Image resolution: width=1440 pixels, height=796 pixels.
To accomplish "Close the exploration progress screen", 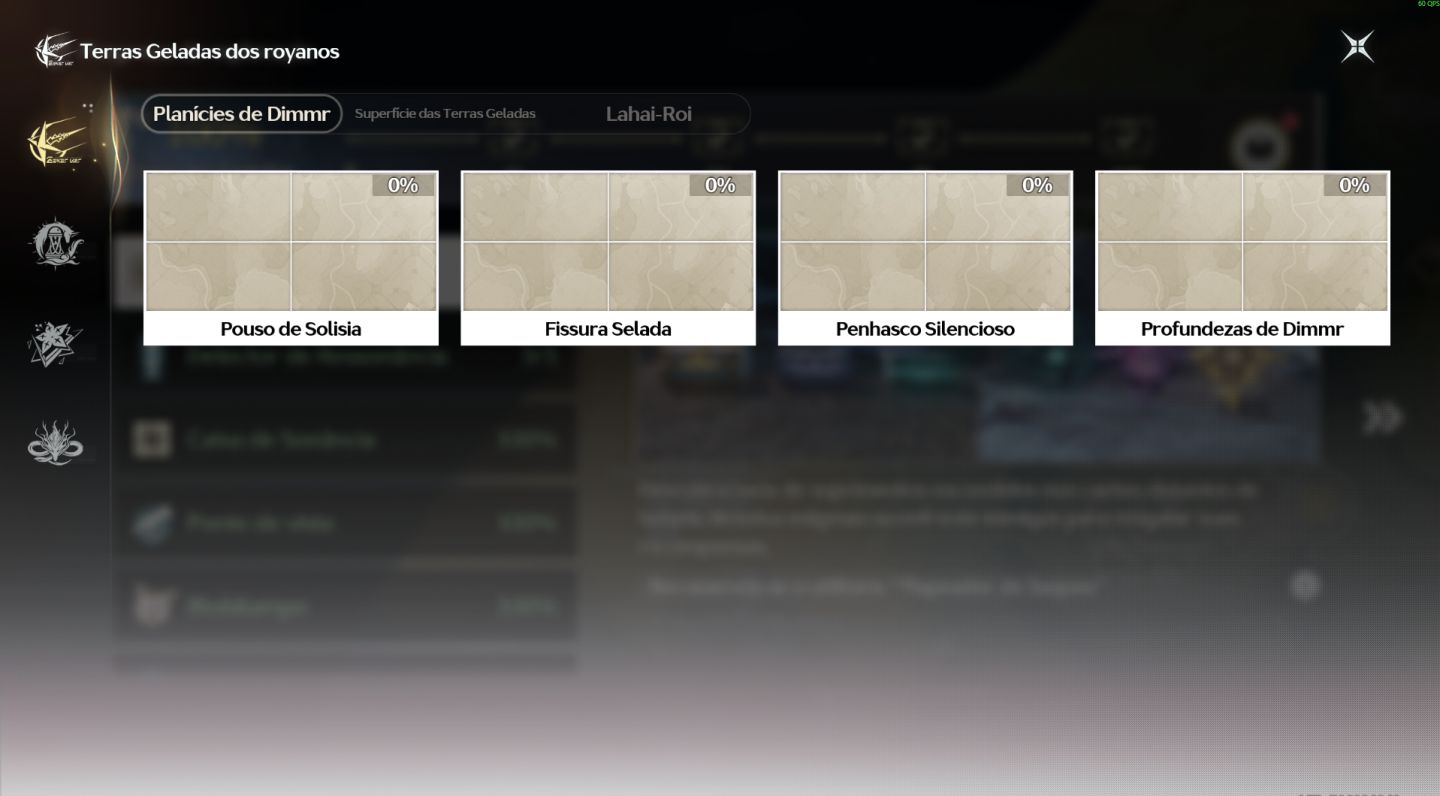I will point(1357,47).
